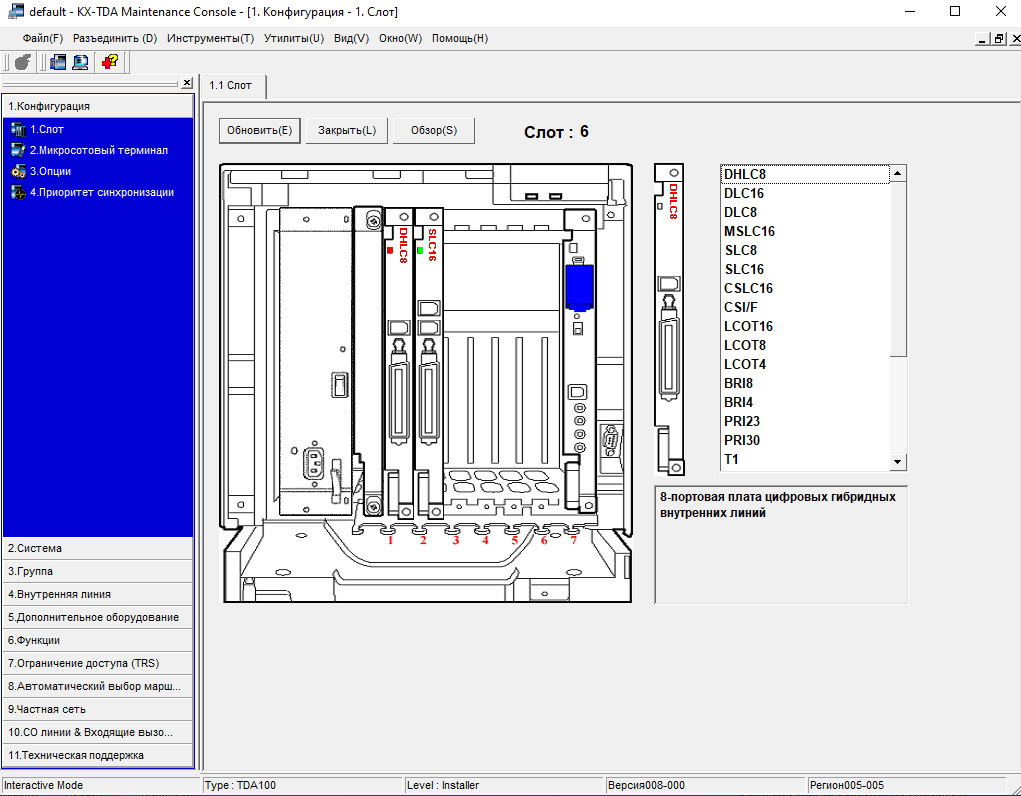Viewport: 1021px width, 796px height.
Task: Select MSLC16 in the card list
Action: coord(805,231)
